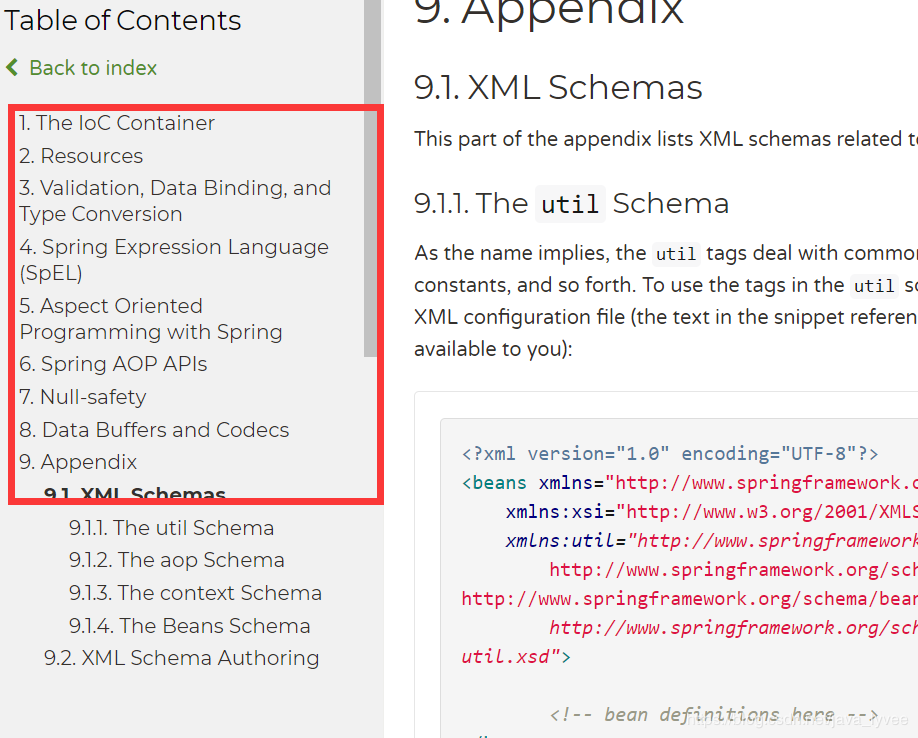
Task: Select 9. Appendix in contents
Action: point(78,462)
